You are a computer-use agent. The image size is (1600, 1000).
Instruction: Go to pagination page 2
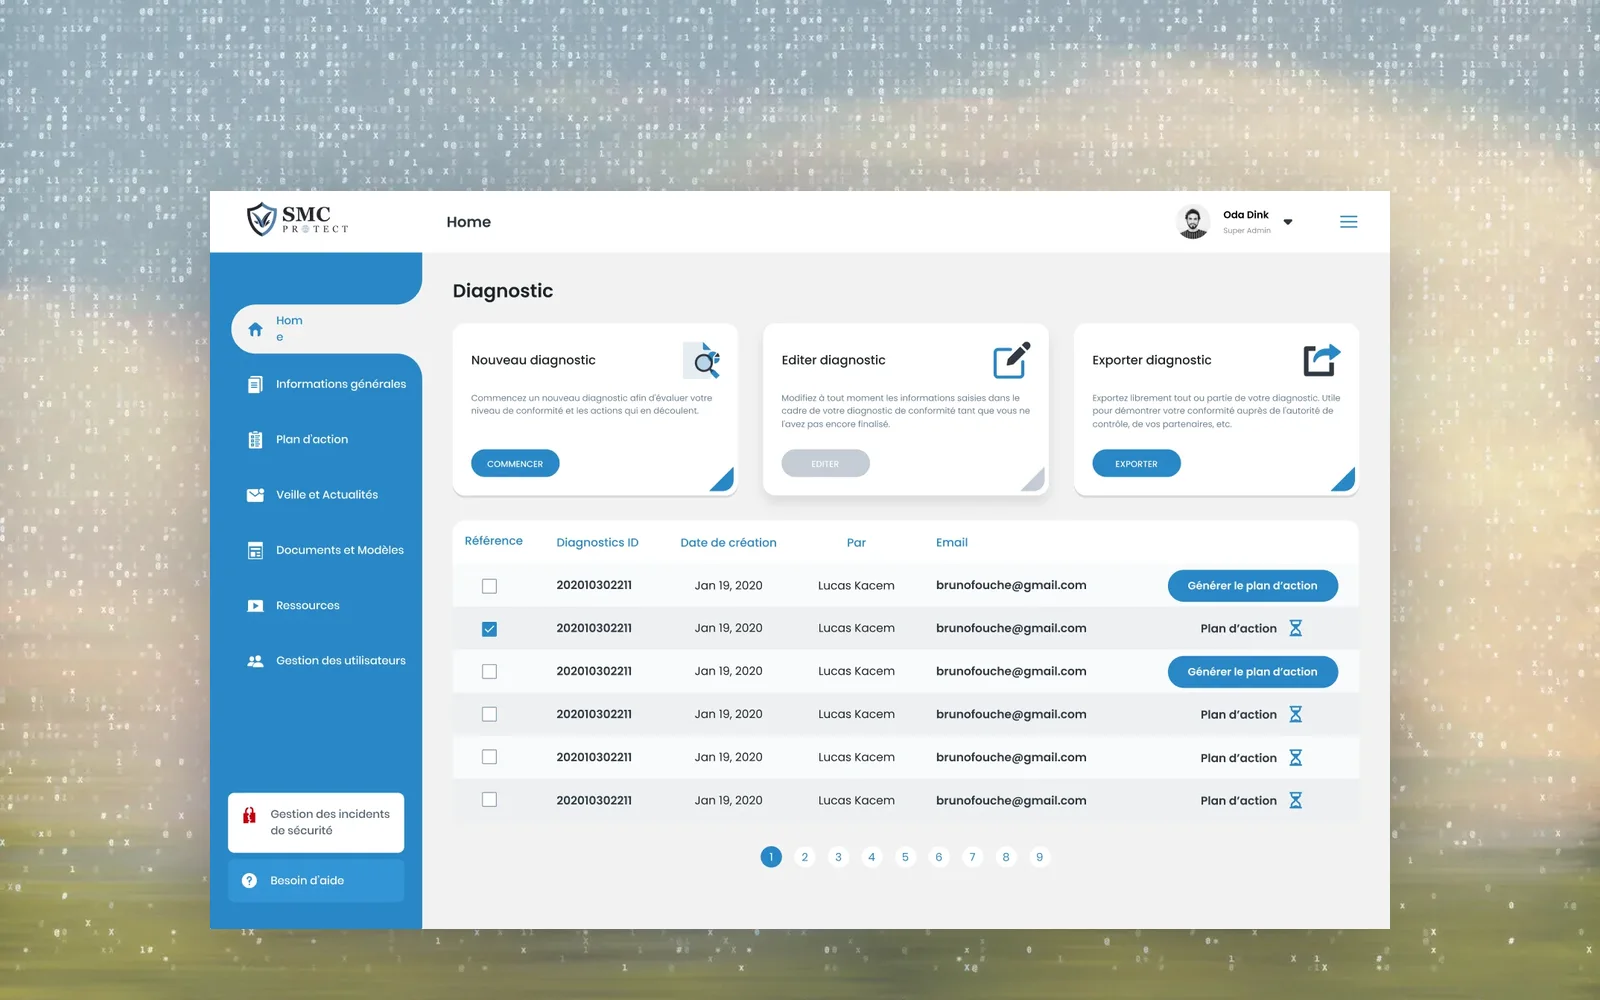coord(805,857)
